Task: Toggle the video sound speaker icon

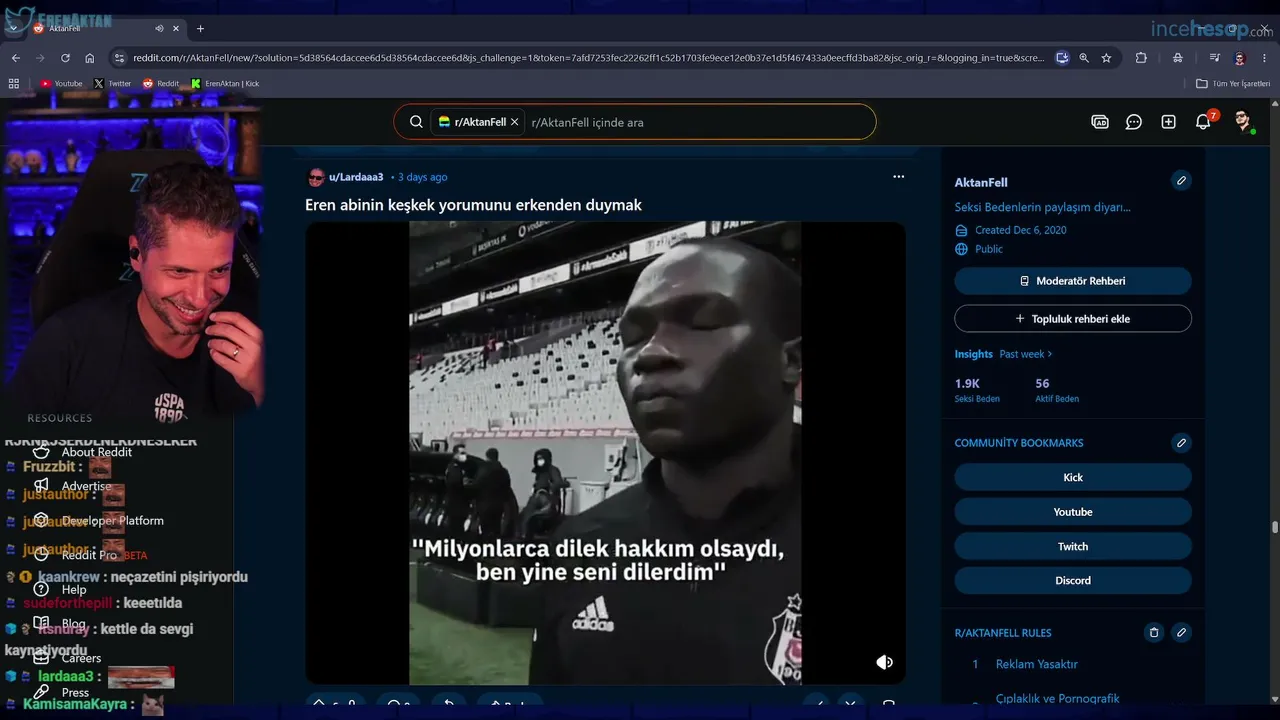Action: point(884,662)
